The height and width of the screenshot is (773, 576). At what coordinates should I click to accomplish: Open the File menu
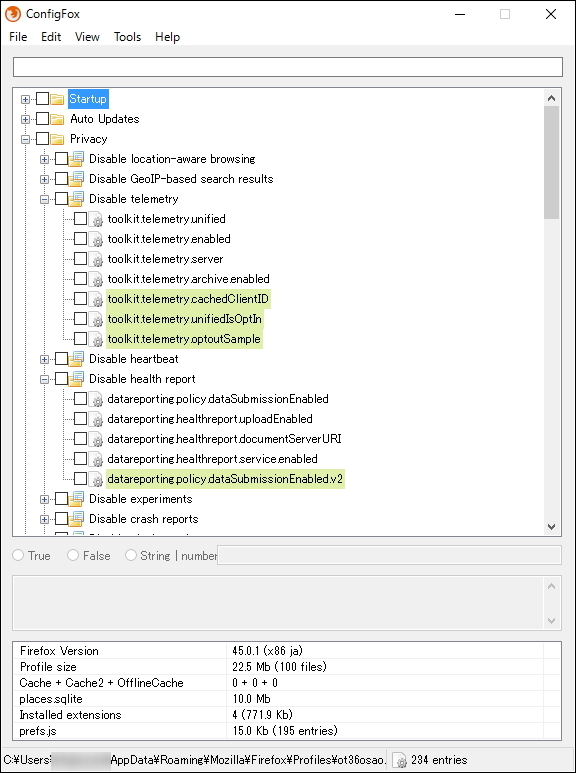click(x=18, y=37)
